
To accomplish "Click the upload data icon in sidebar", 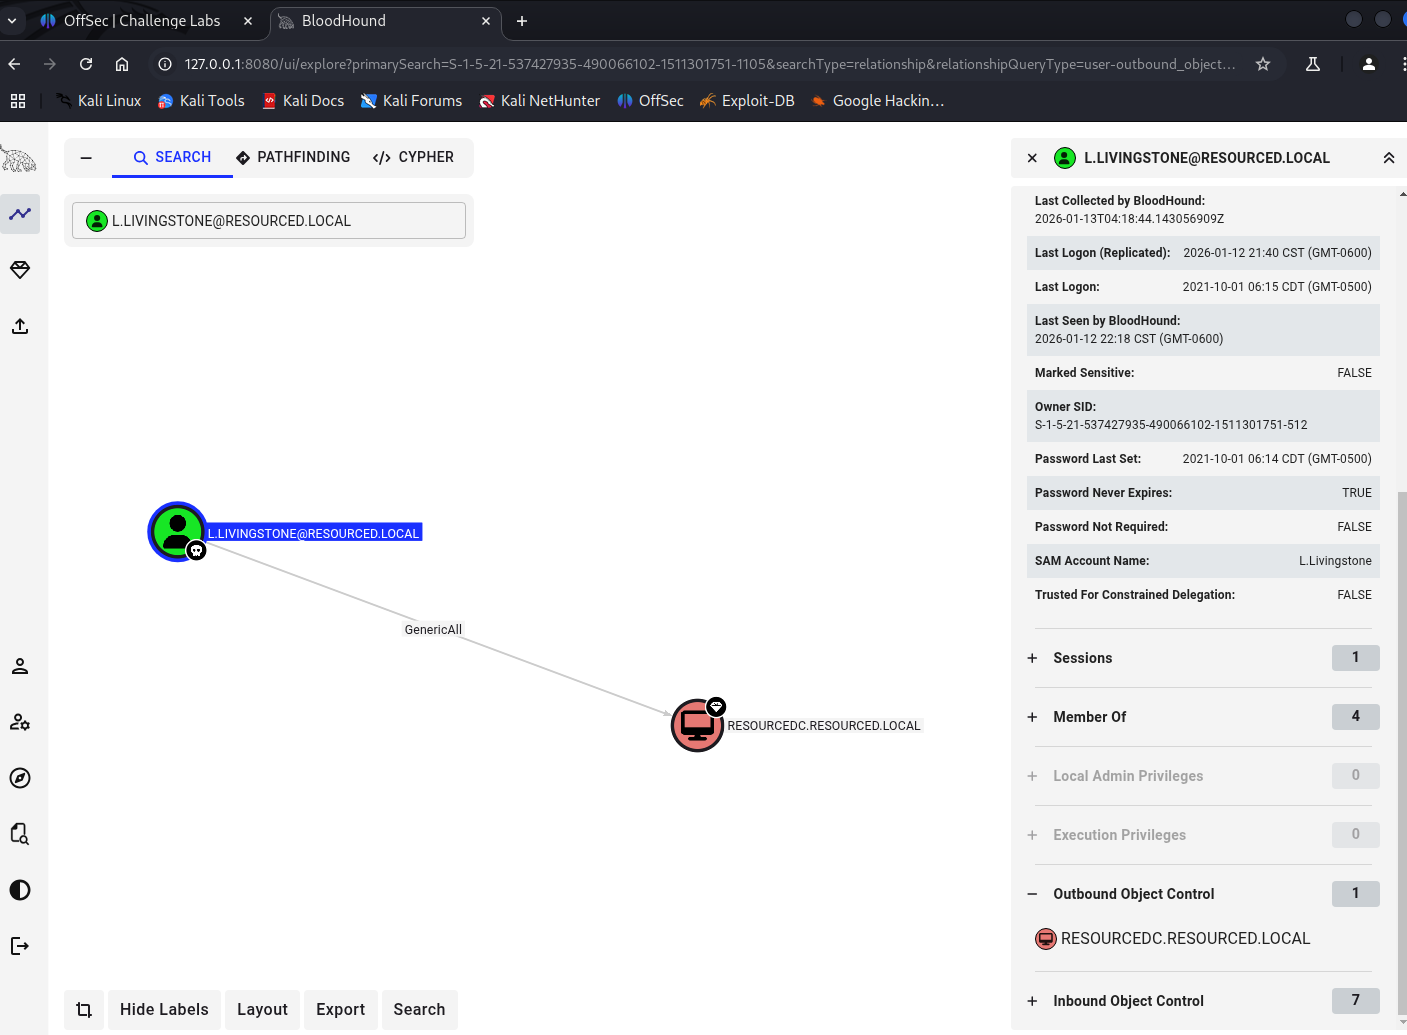I will tap(20, 326).
